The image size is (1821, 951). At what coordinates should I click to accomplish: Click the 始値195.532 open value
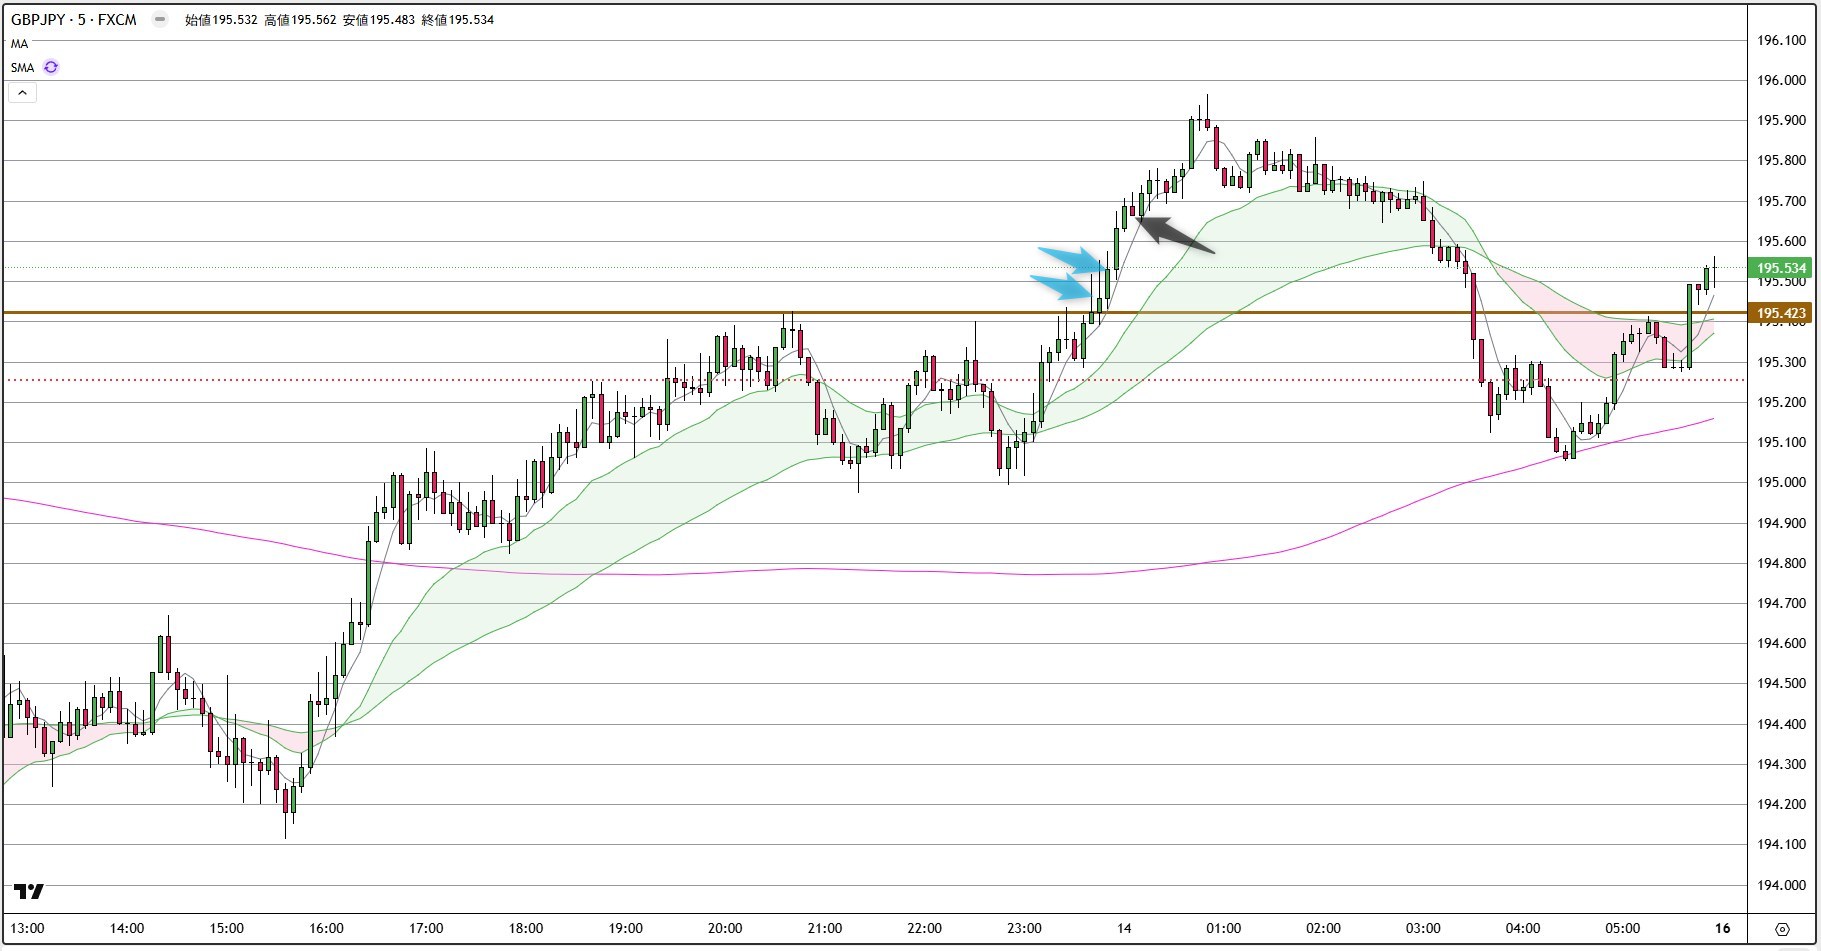pos(221,19)
